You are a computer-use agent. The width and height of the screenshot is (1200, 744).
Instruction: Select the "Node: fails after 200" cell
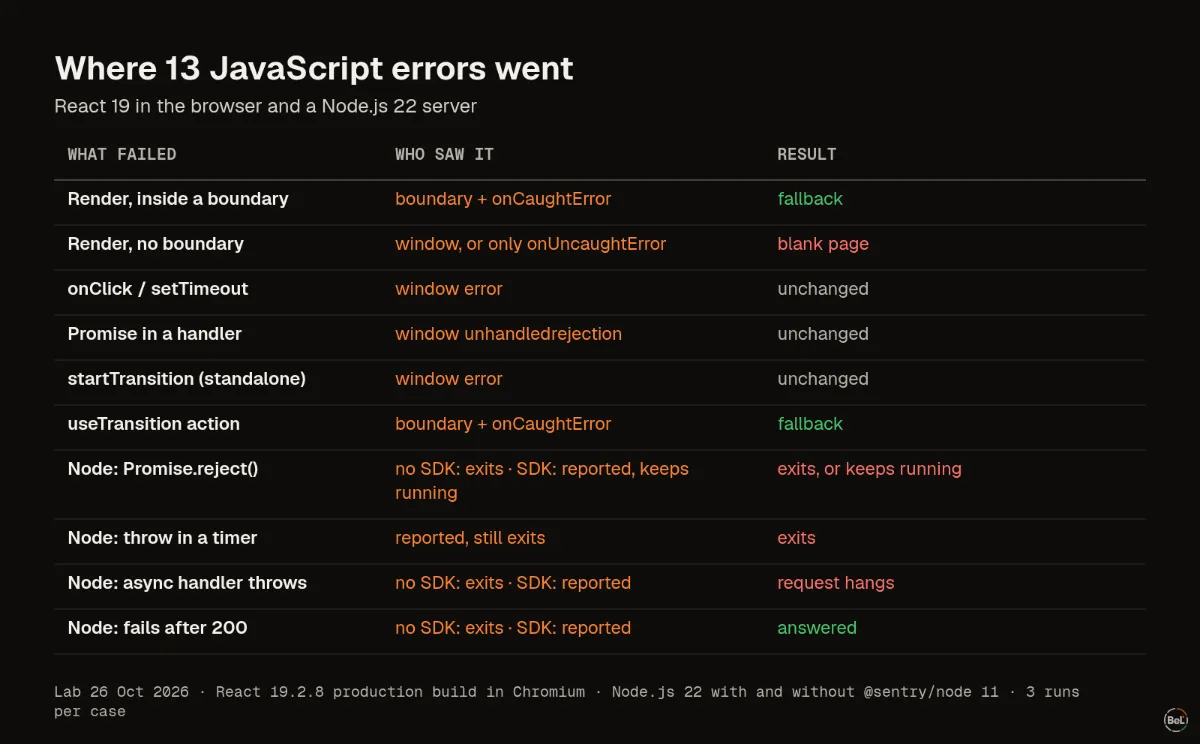click(158, 628)
